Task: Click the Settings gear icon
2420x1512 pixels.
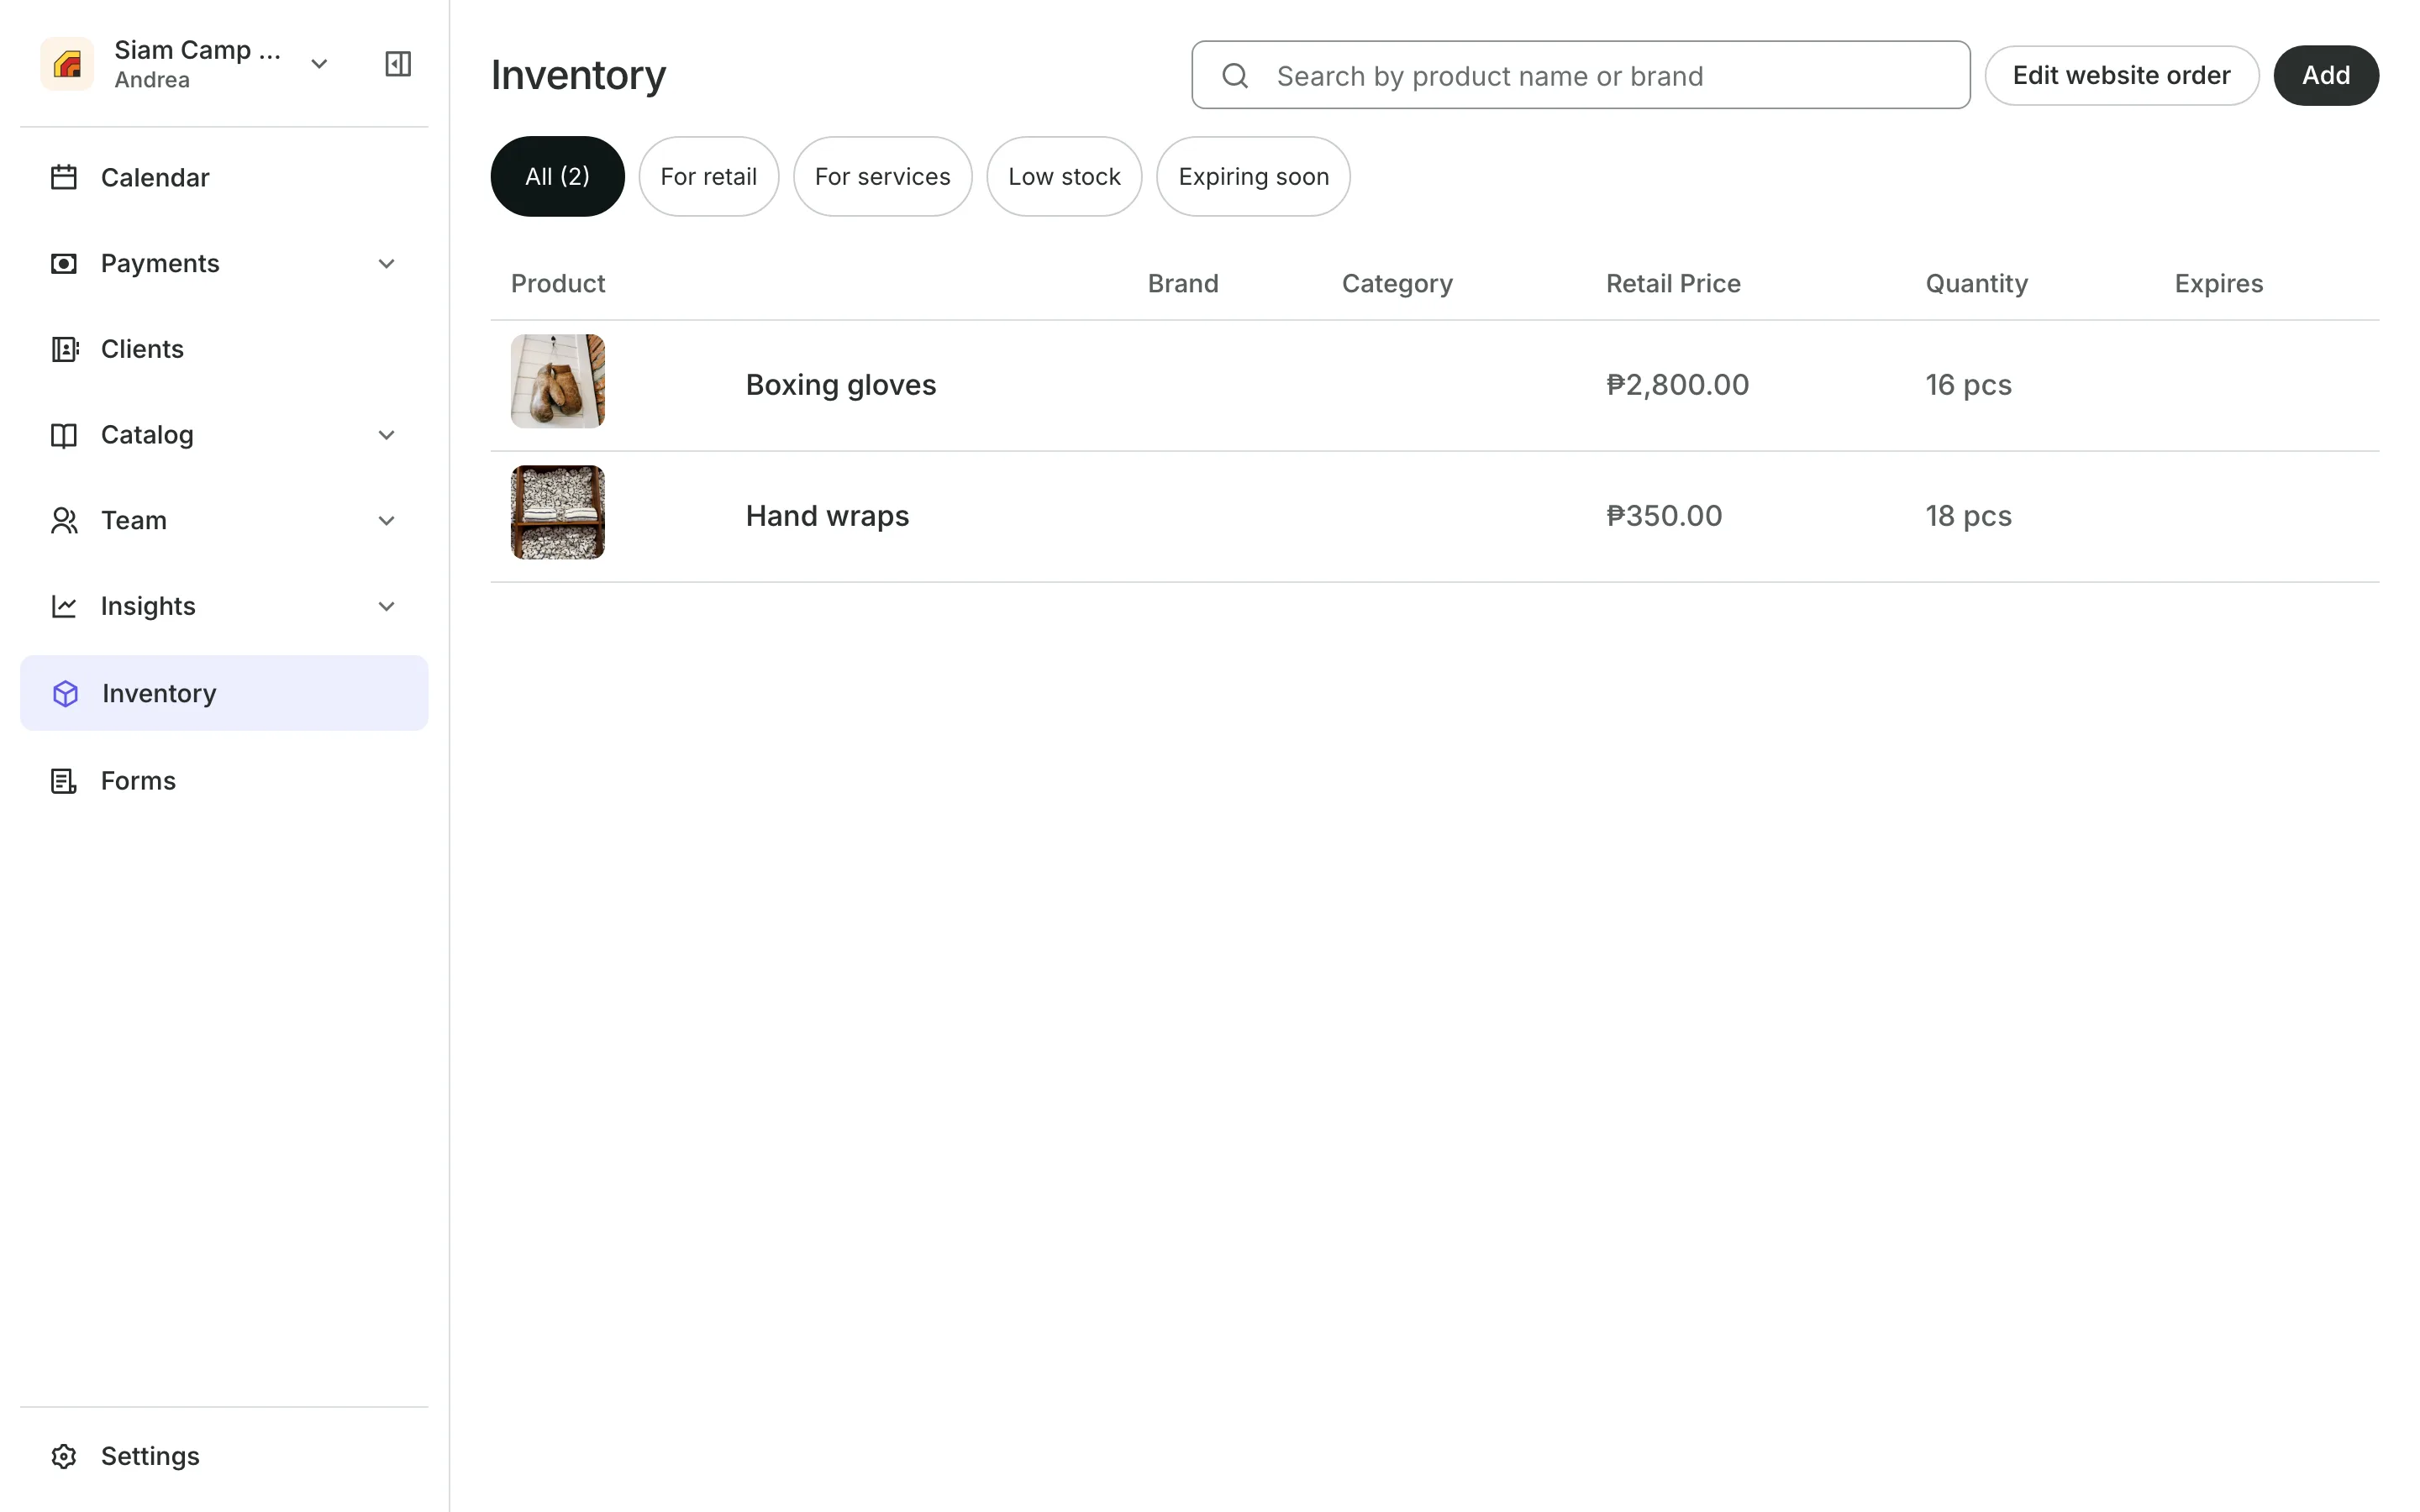Action: [64, 1456]
